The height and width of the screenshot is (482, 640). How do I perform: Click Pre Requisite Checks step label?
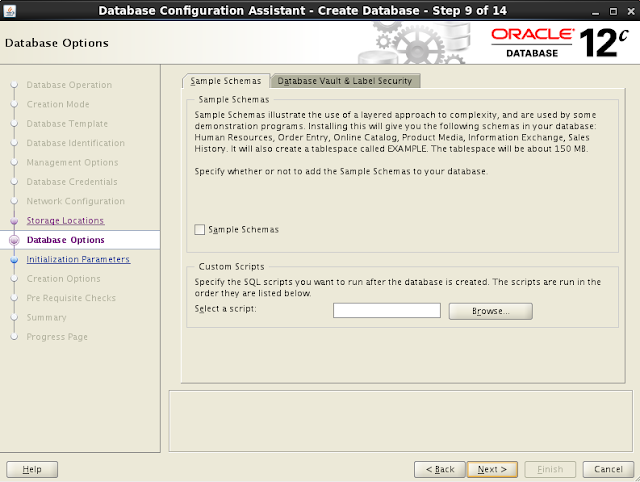click(71, 298)
